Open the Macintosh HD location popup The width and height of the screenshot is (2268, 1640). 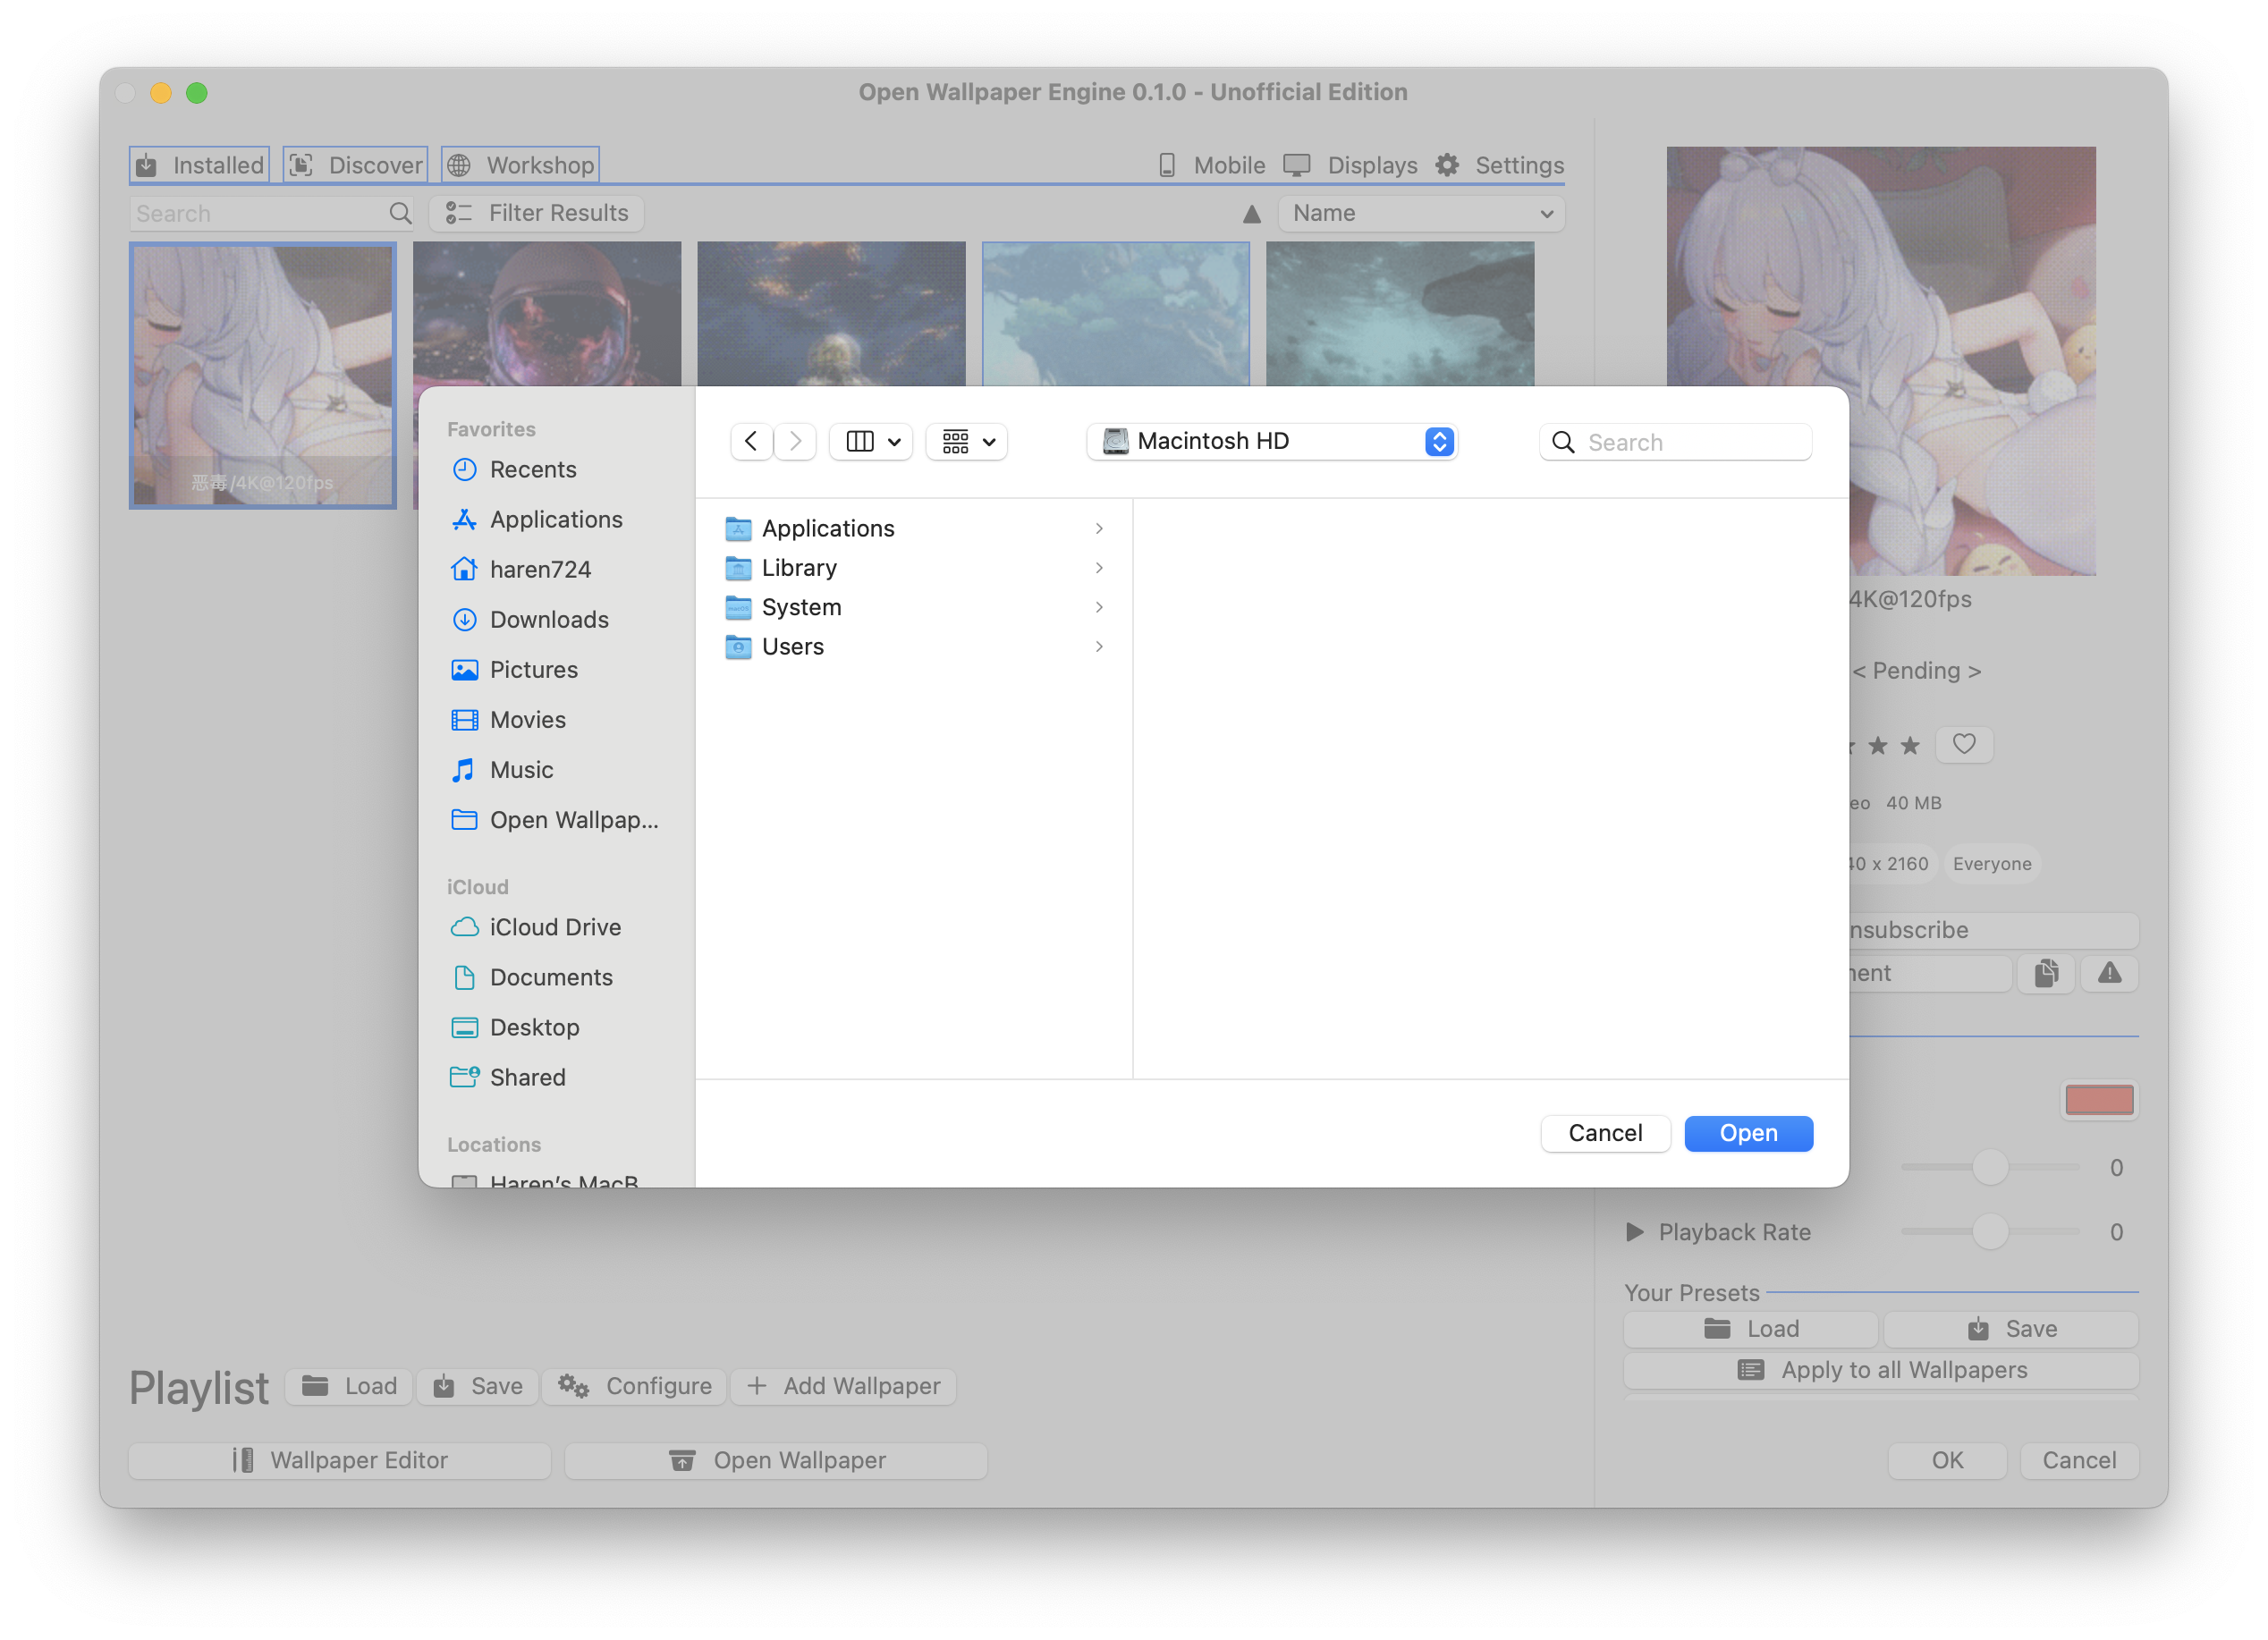coord(1271,441)
